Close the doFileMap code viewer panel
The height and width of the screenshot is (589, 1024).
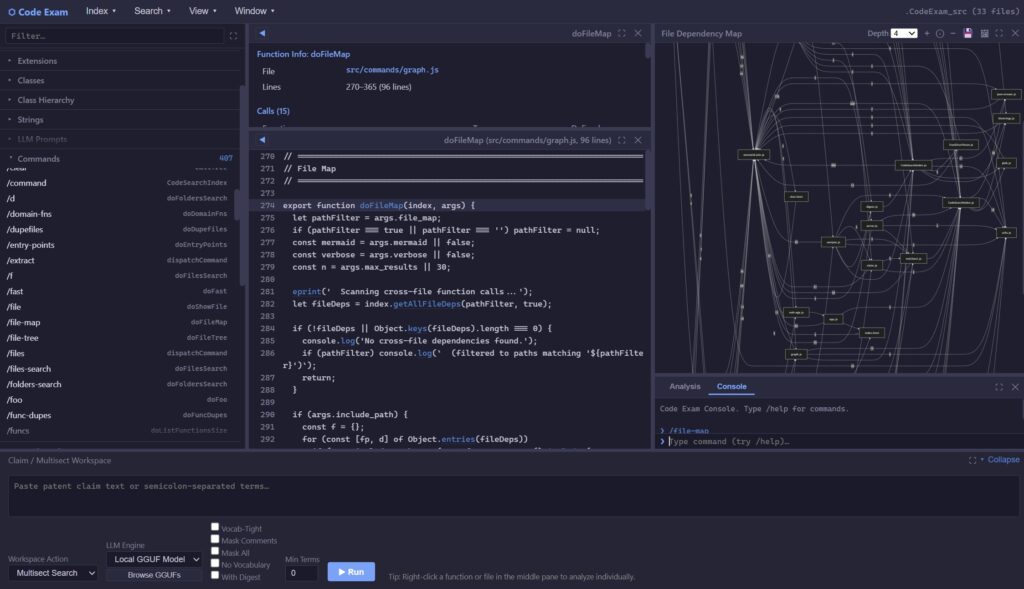[x=638, y=140]
